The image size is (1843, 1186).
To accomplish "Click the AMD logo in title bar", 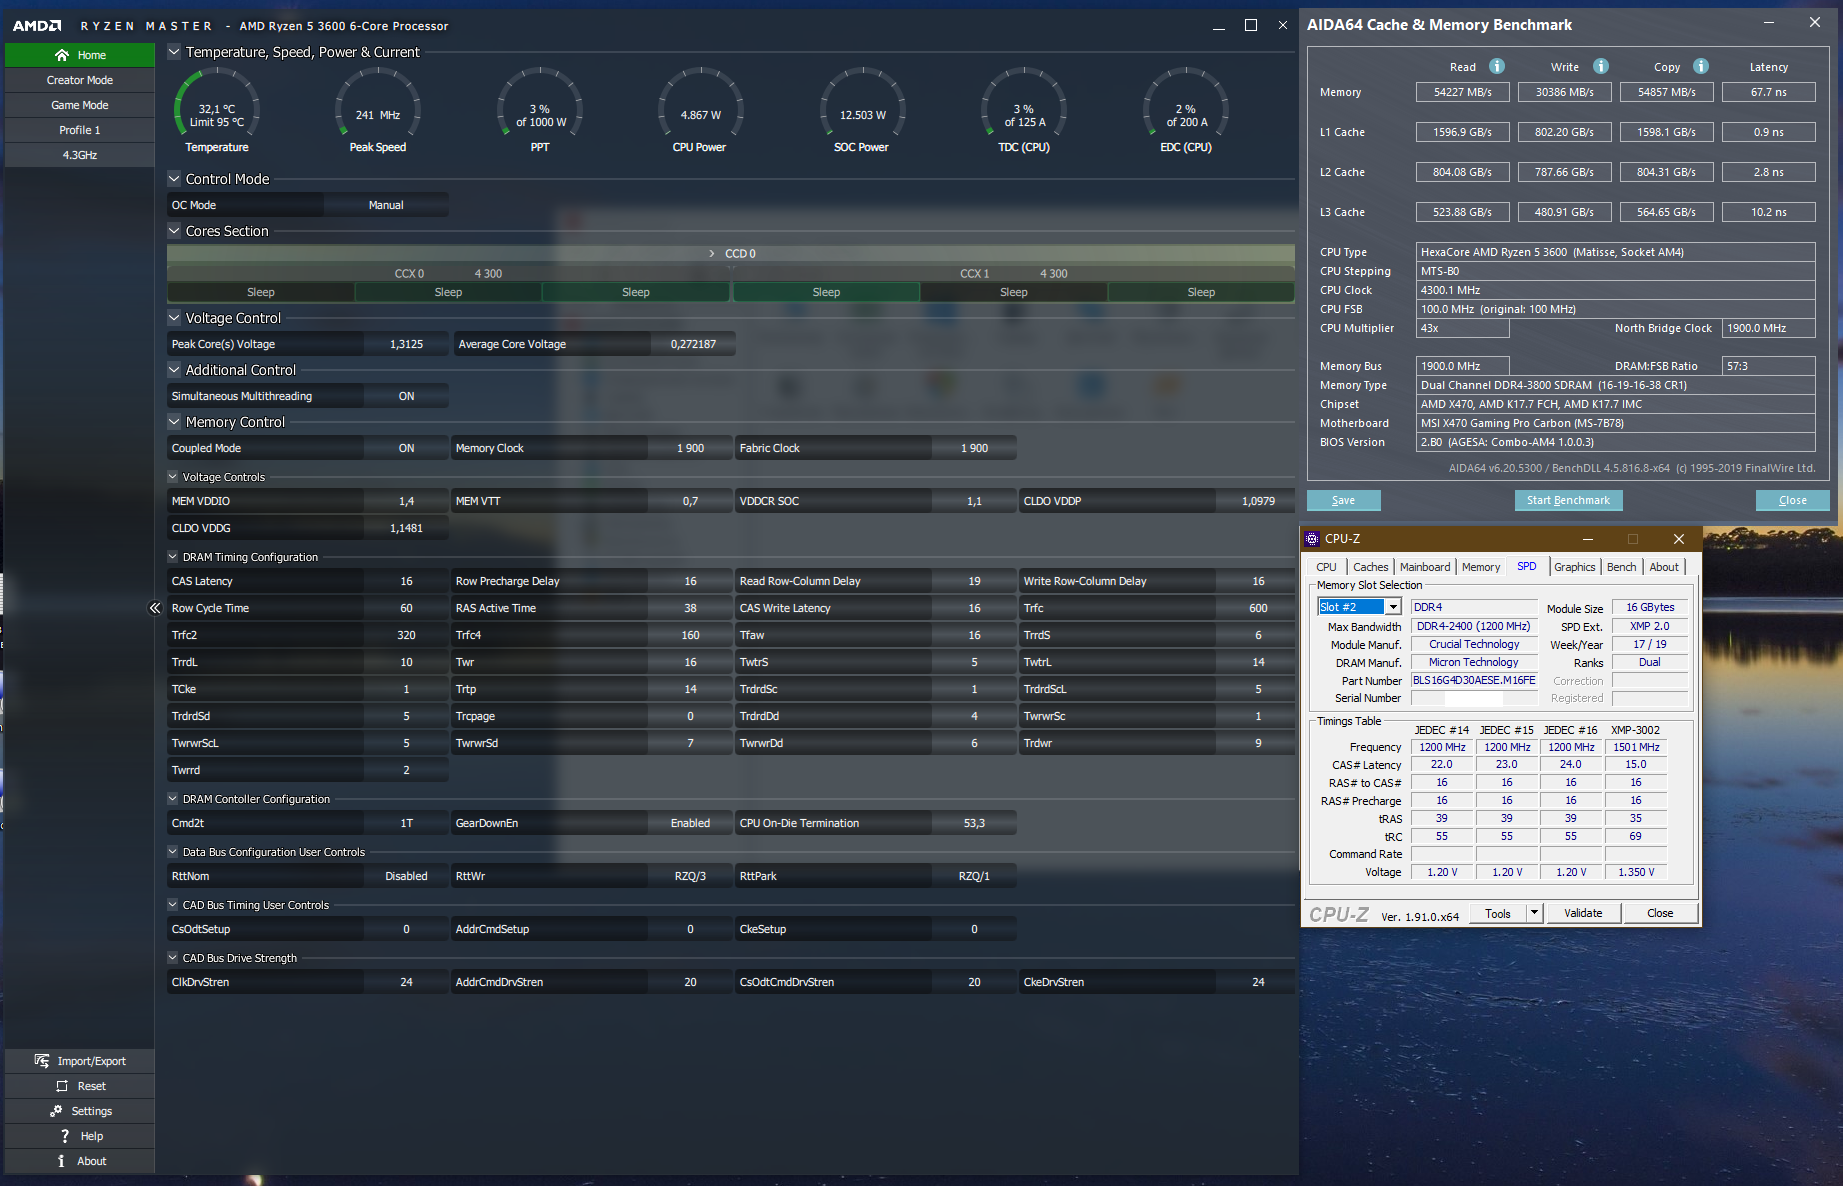I will click(37, 26).
